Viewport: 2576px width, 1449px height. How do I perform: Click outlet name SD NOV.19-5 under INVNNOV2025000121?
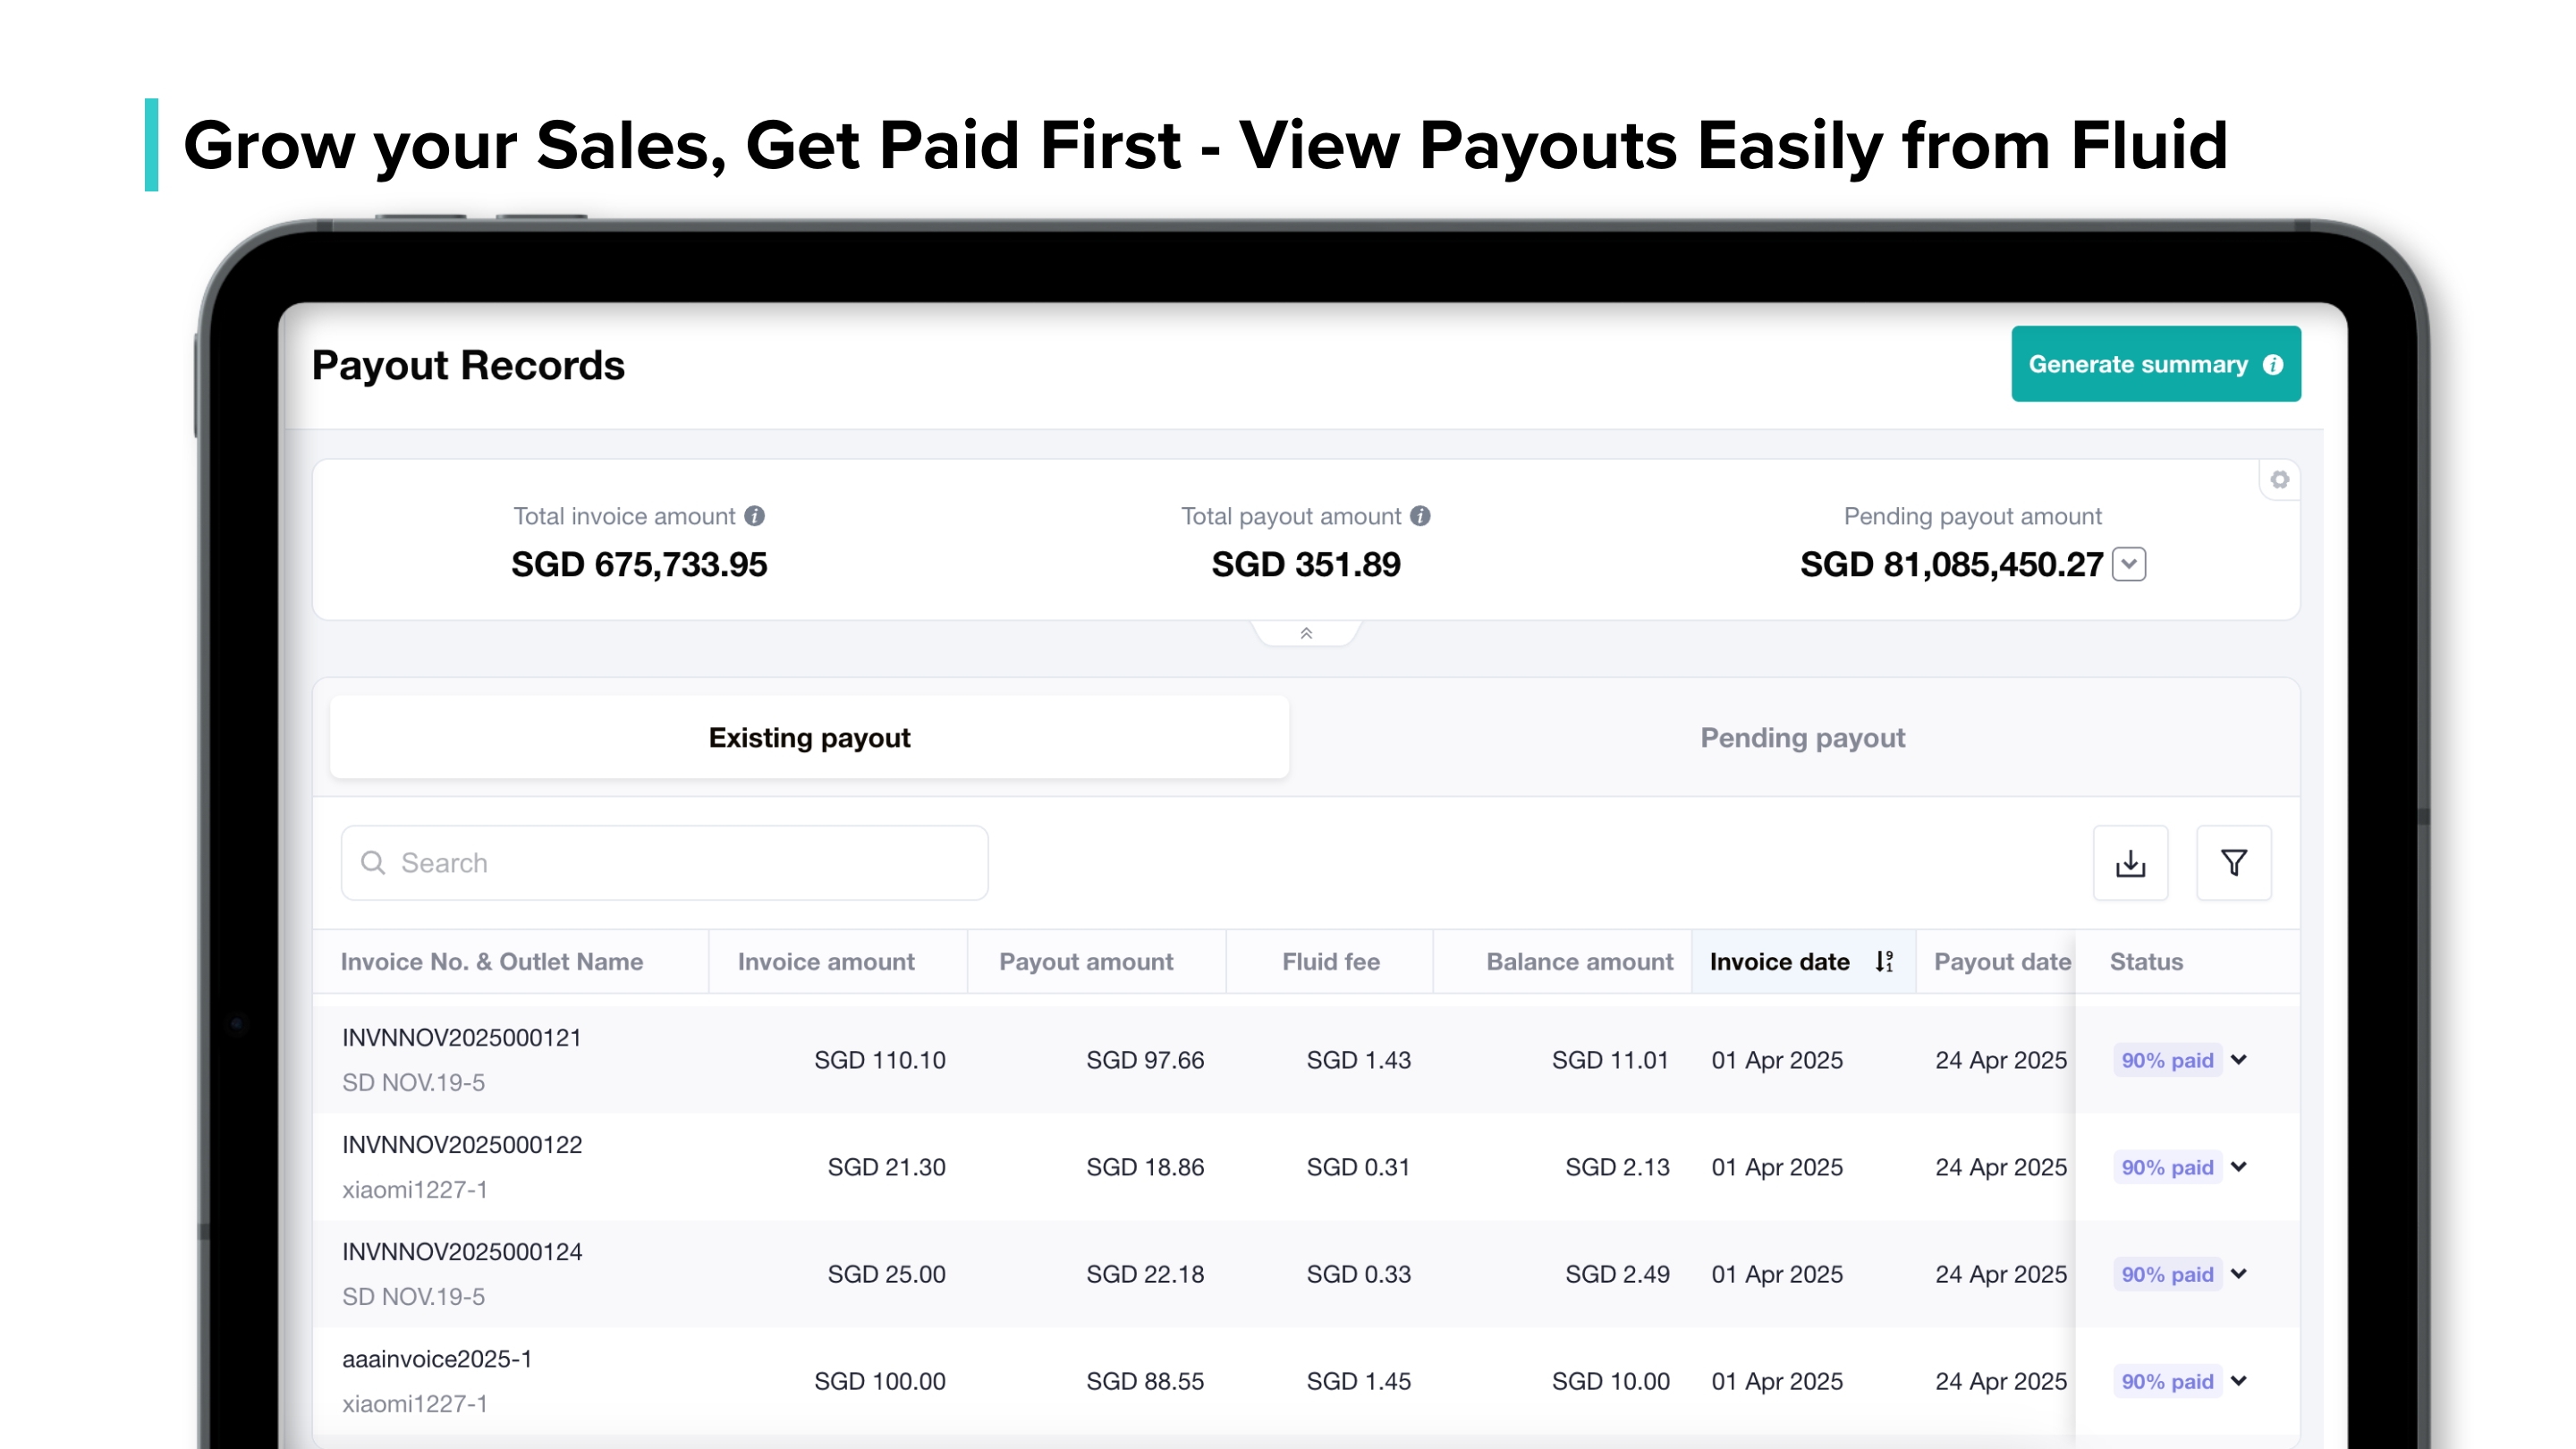[414, 1083]
